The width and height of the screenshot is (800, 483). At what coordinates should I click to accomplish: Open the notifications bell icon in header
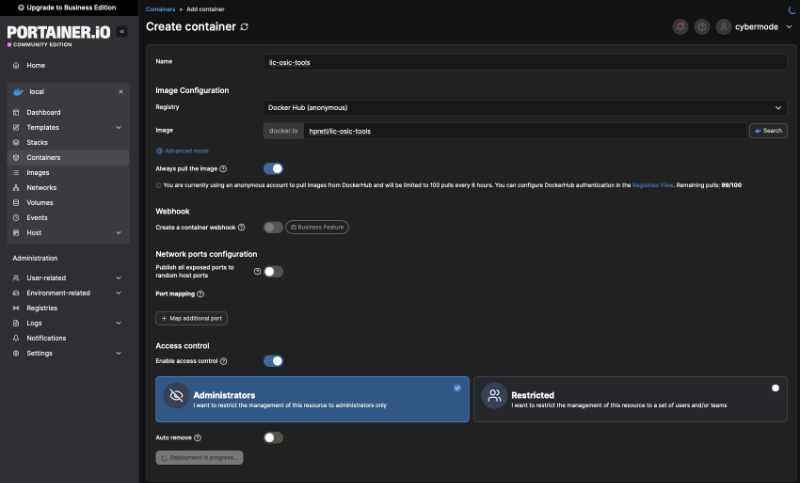[x=681, y=27]
